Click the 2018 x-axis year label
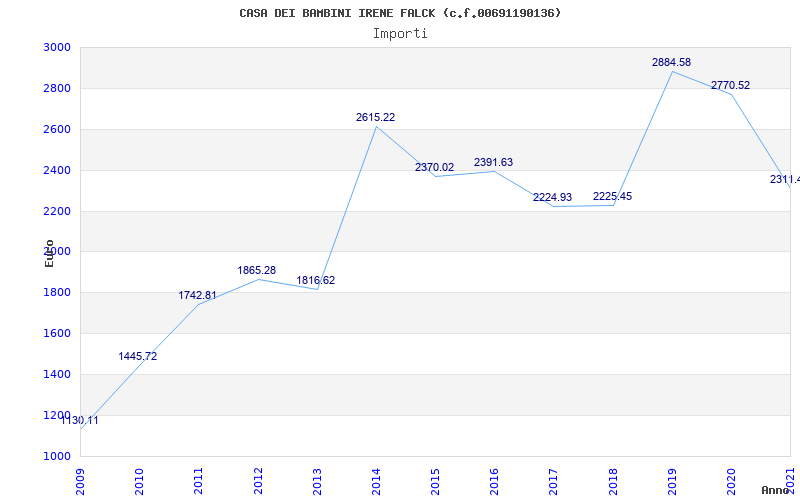Image resolution: width=800 pixels, height=500 pixels. click(613, 481)
